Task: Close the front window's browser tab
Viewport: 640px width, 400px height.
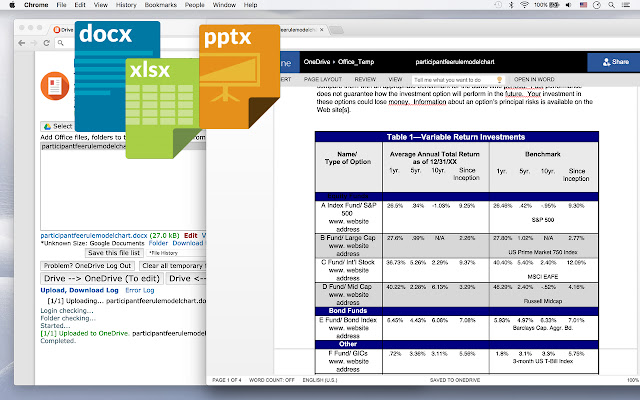Action: [x=322, y=30]
